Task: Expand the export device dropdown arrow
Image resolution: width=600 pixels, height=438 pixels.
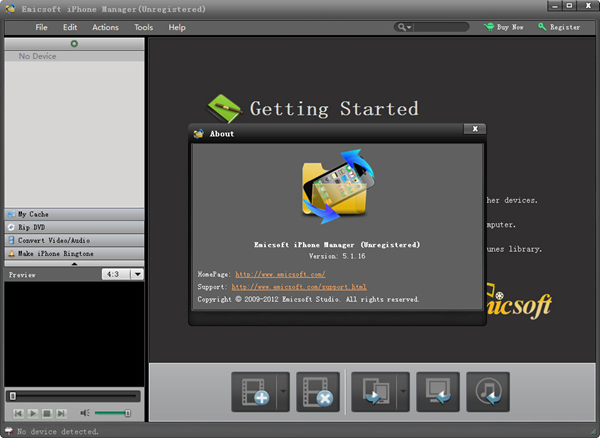Action: click(403, 392)
